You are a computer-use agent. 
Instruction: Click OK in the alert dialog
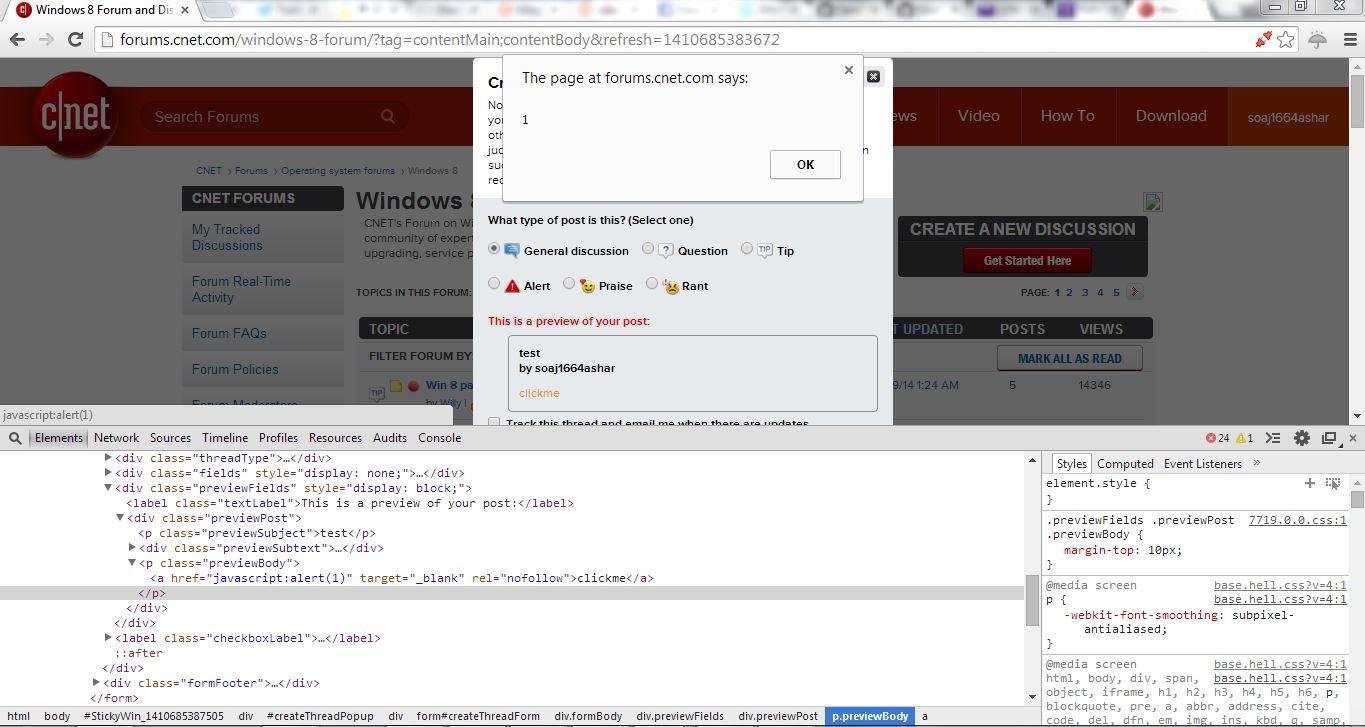805,165
